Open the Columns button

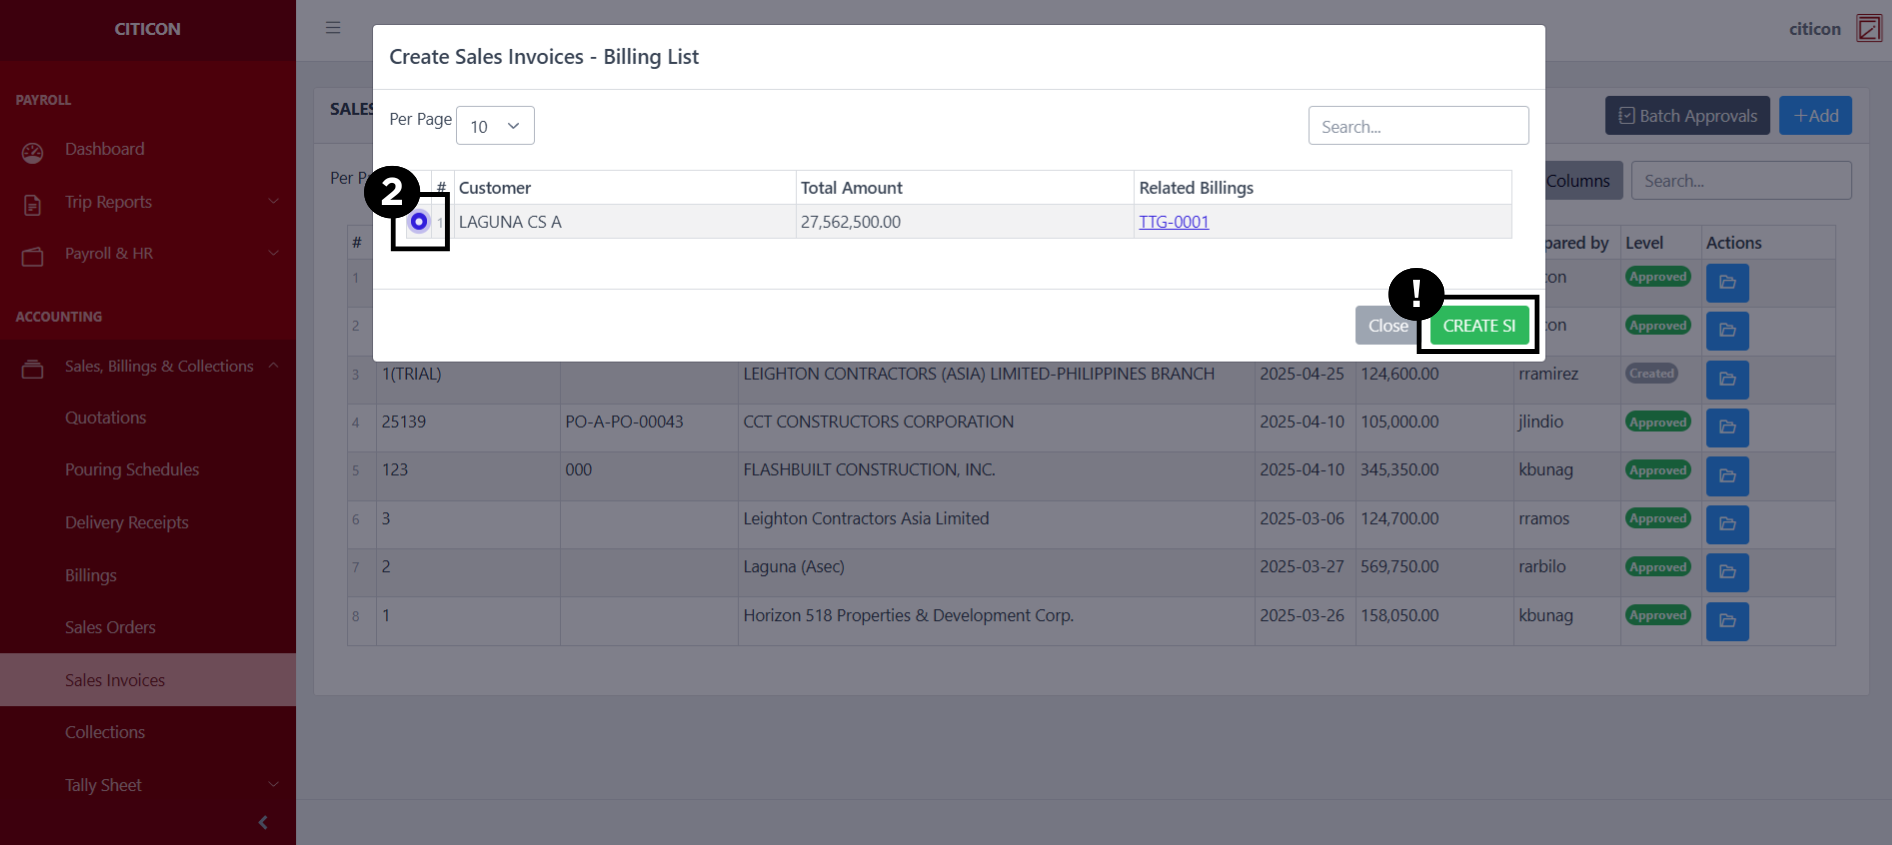(1577, 181)
